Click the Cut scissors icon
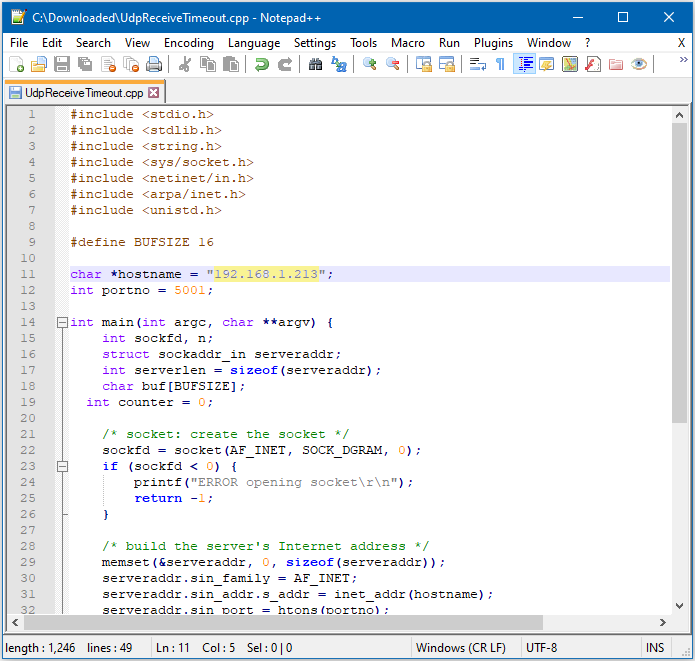This screenshot has height=661, width=695. [x=185, y=64]
